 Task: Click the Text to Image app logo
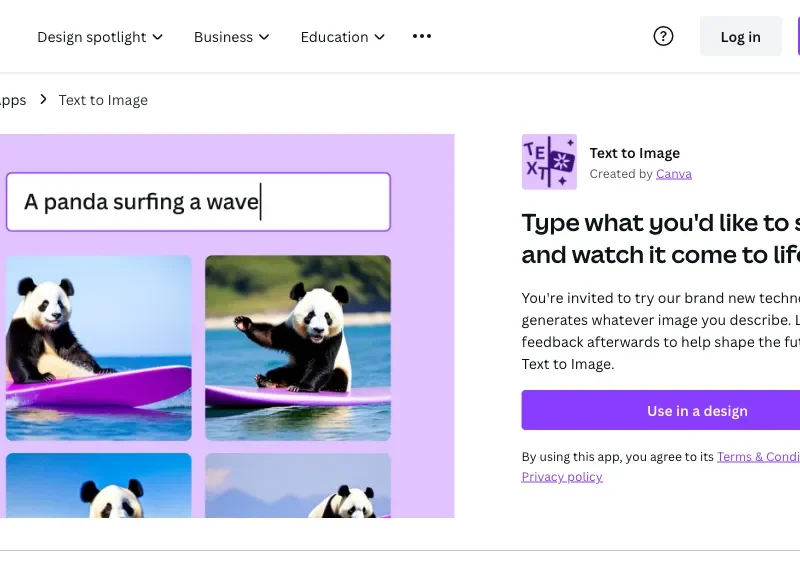pos(549,162)
